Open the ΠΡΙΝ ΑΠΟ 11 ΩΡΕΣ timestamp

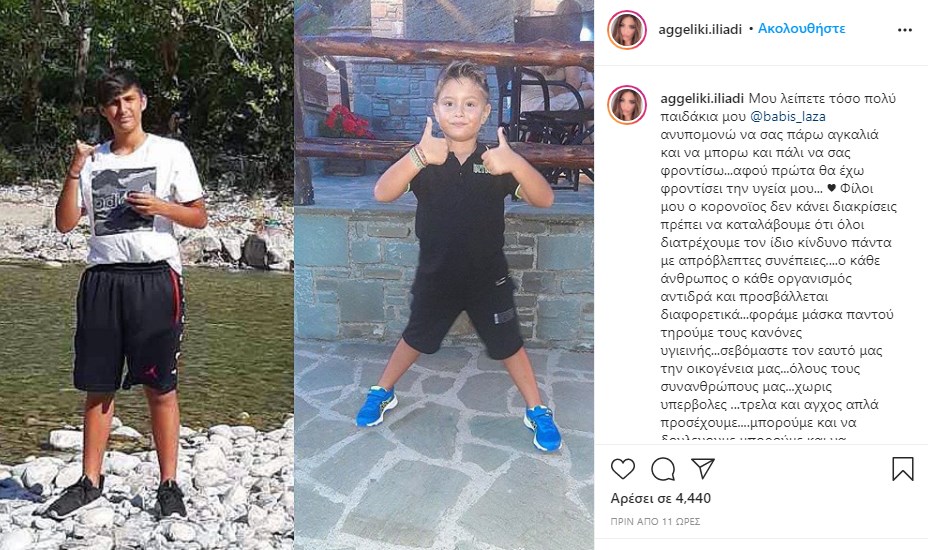655,522
